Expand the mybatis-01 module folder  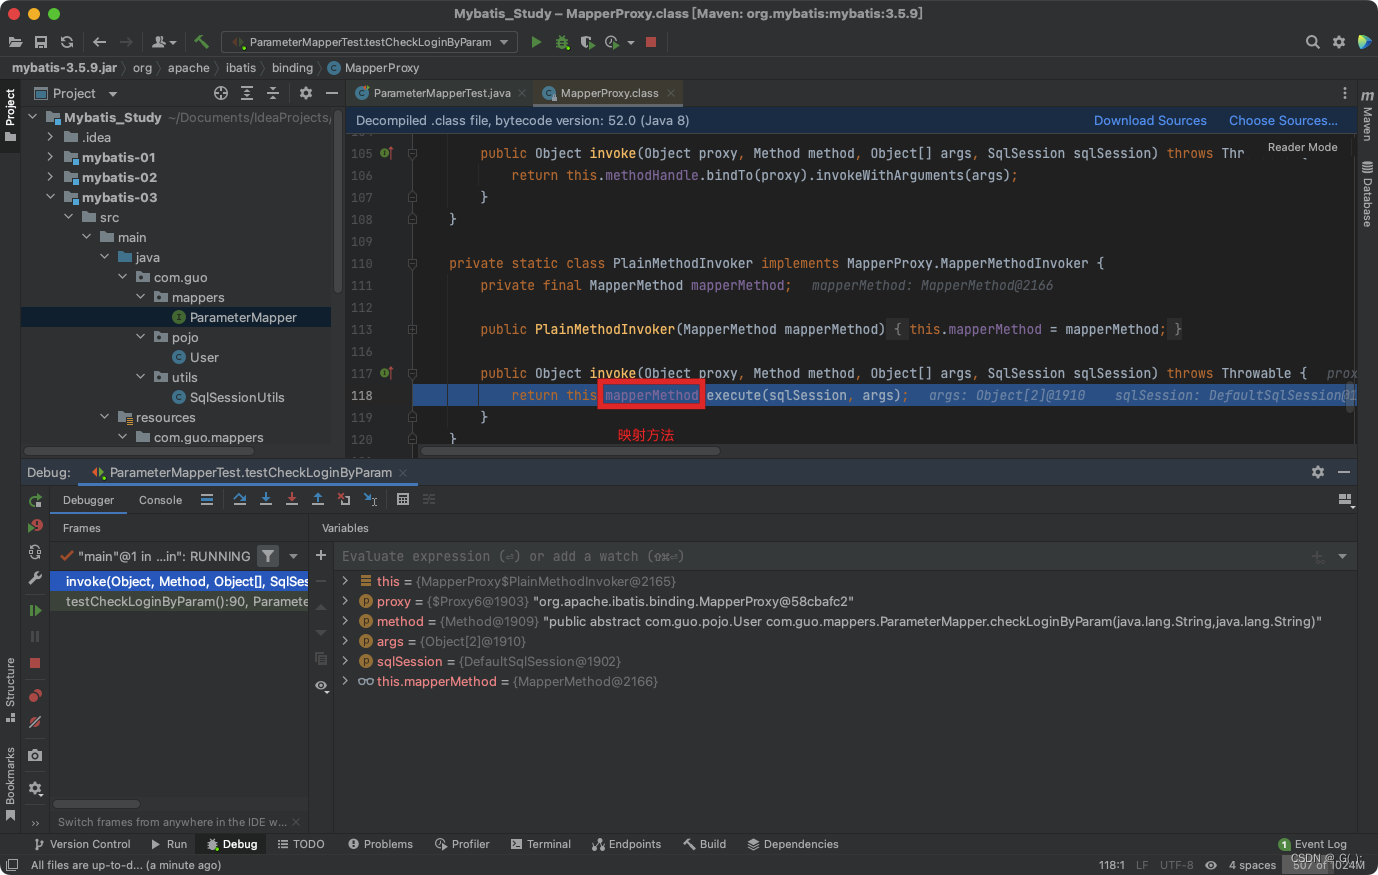pos(50,157)
